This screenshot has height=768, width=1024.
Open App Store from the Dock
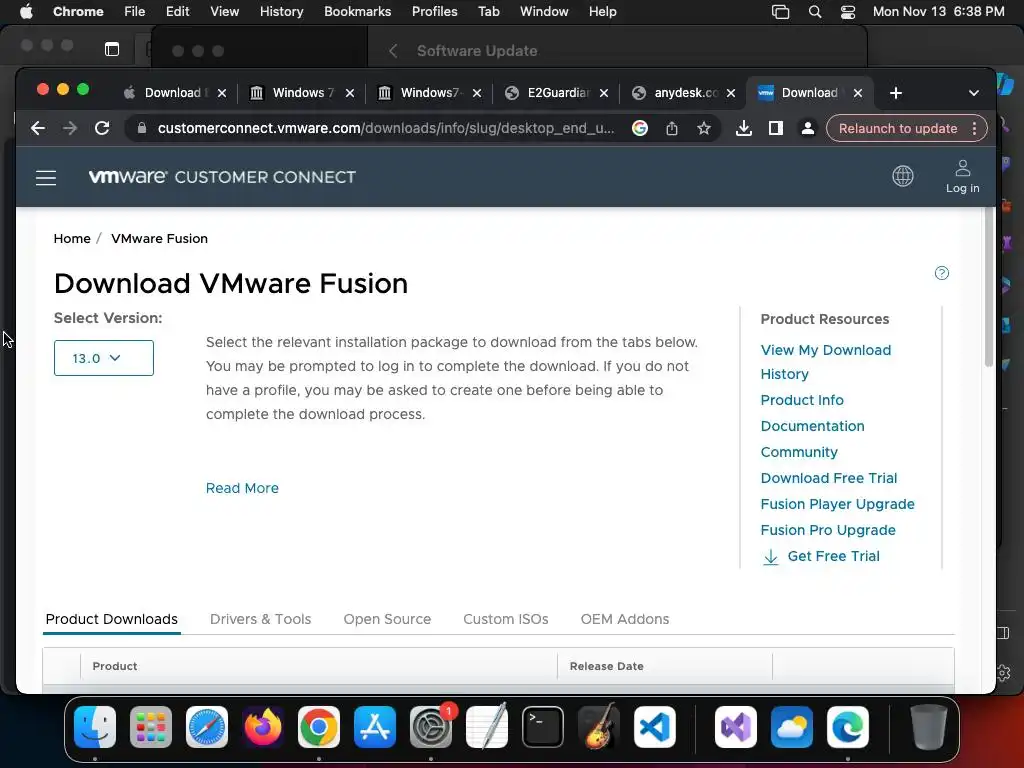[375, 727]
